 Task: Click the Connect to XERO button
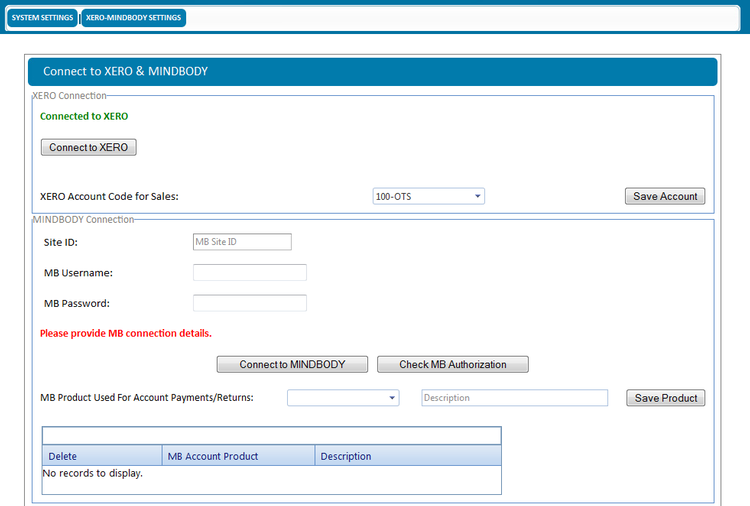[88, 147]
